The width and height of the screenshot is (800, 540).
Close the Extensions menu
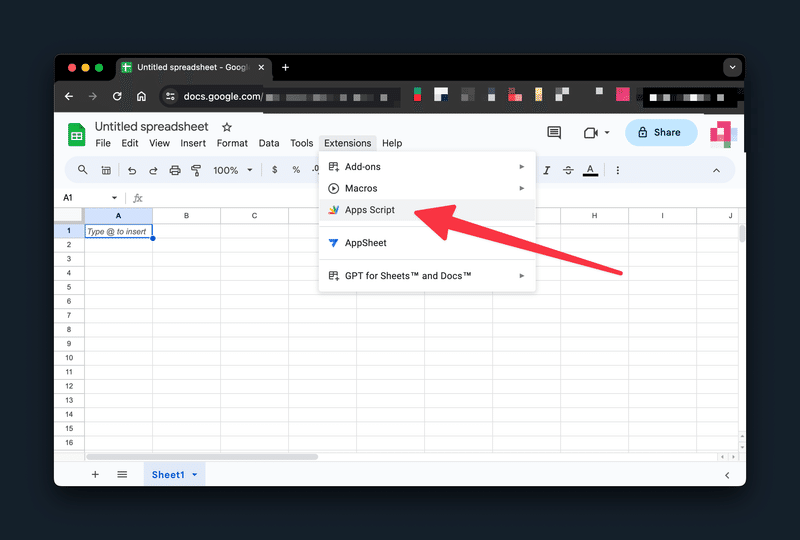click(347, 143)
